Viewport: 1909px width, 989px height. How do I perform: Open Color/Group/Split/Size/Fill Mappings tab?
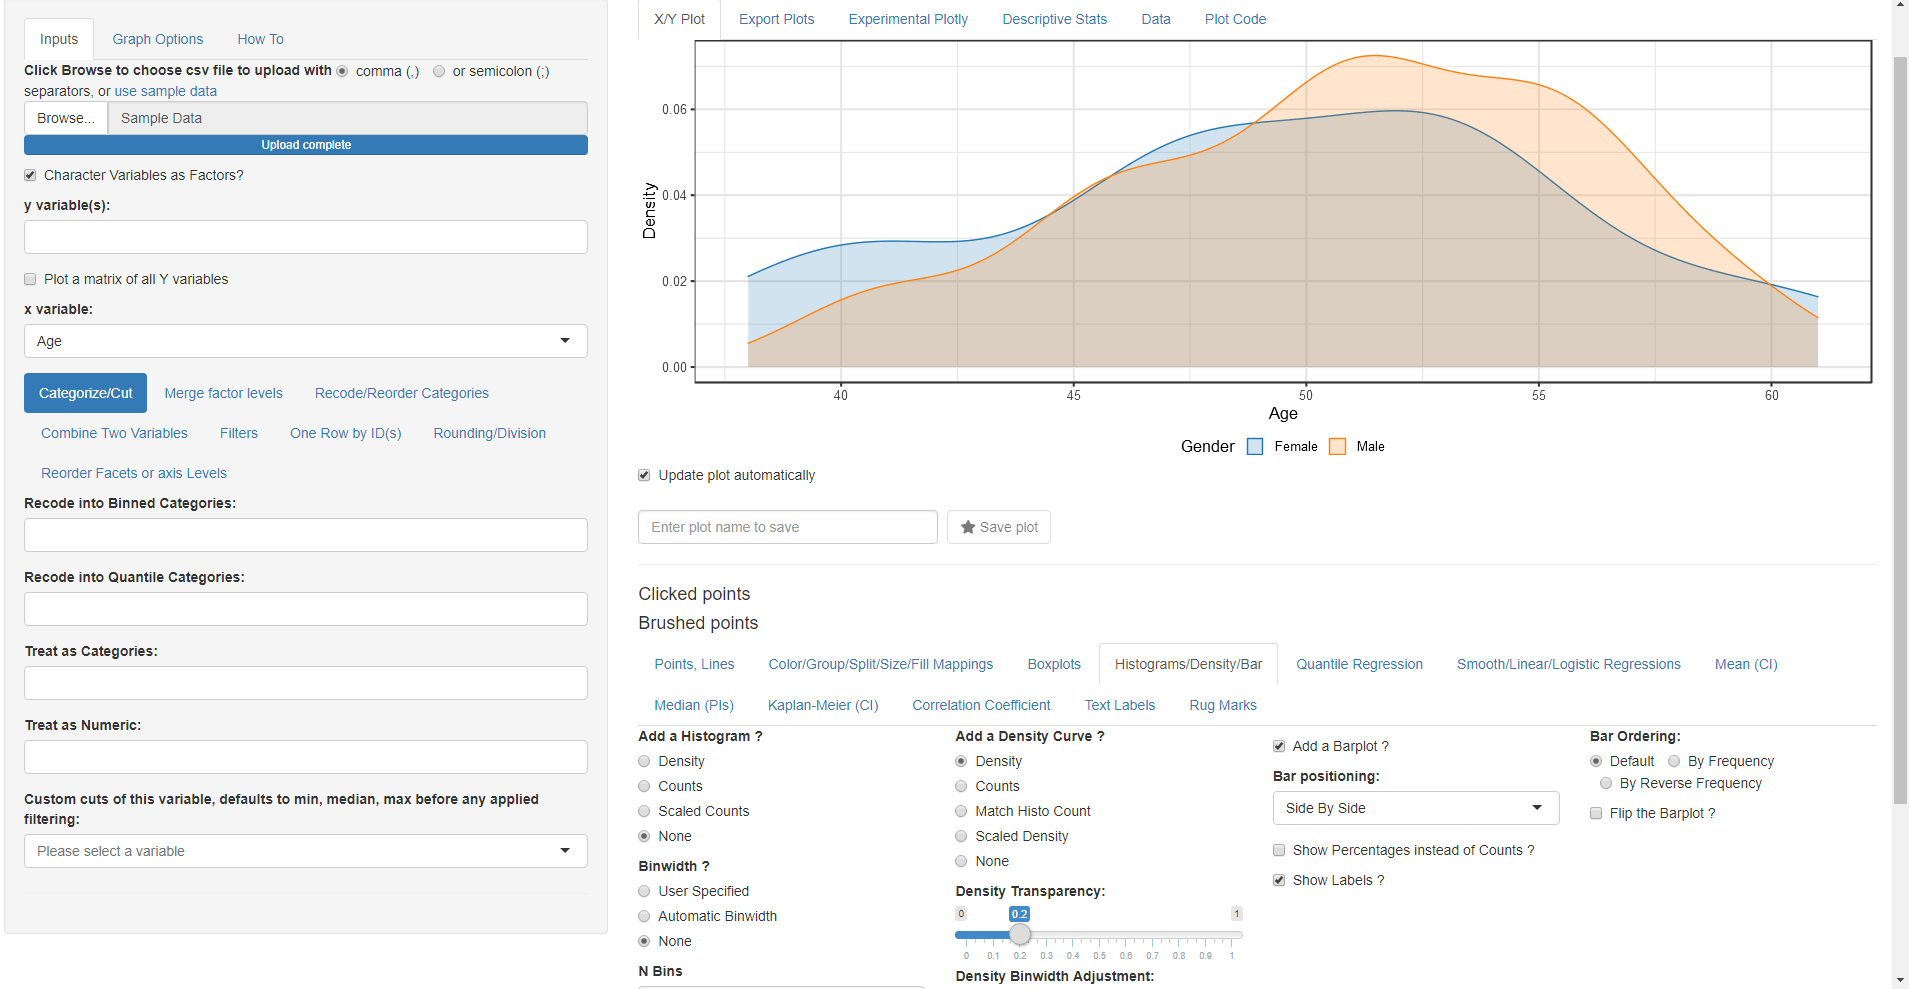coord(881,664)
